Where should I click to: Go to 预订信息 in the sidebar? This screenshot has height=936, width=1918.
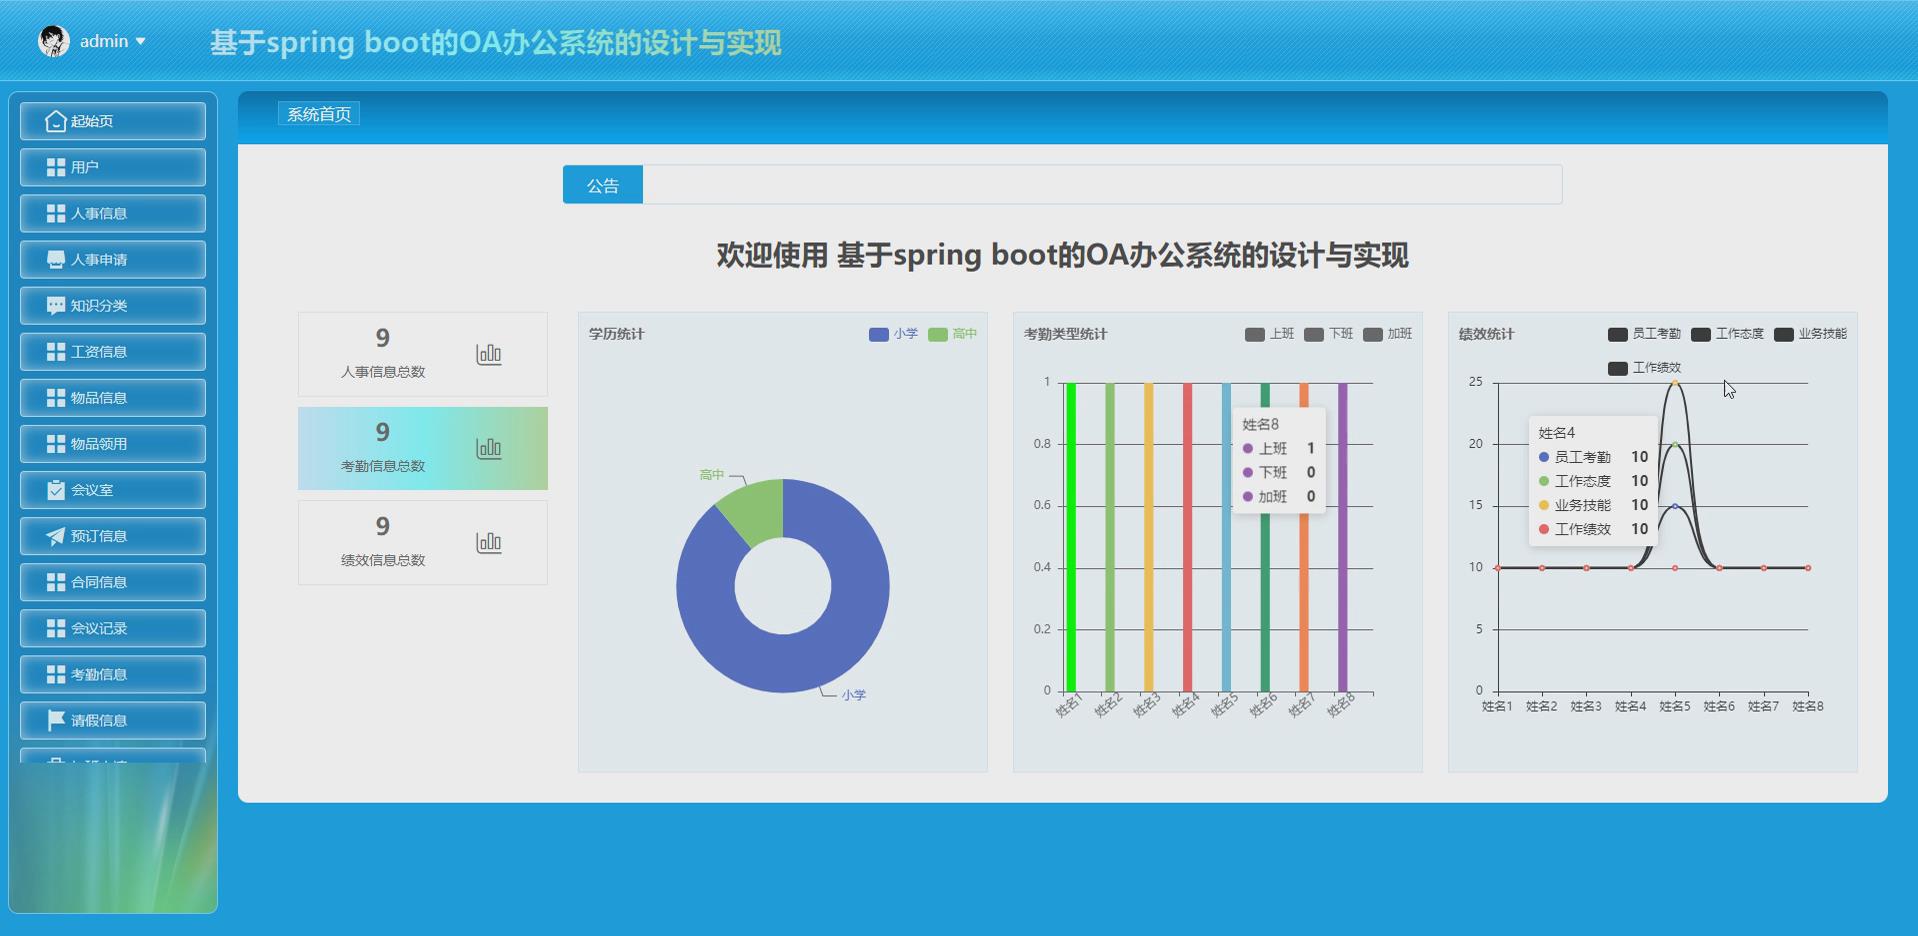(x=113, y=536)
